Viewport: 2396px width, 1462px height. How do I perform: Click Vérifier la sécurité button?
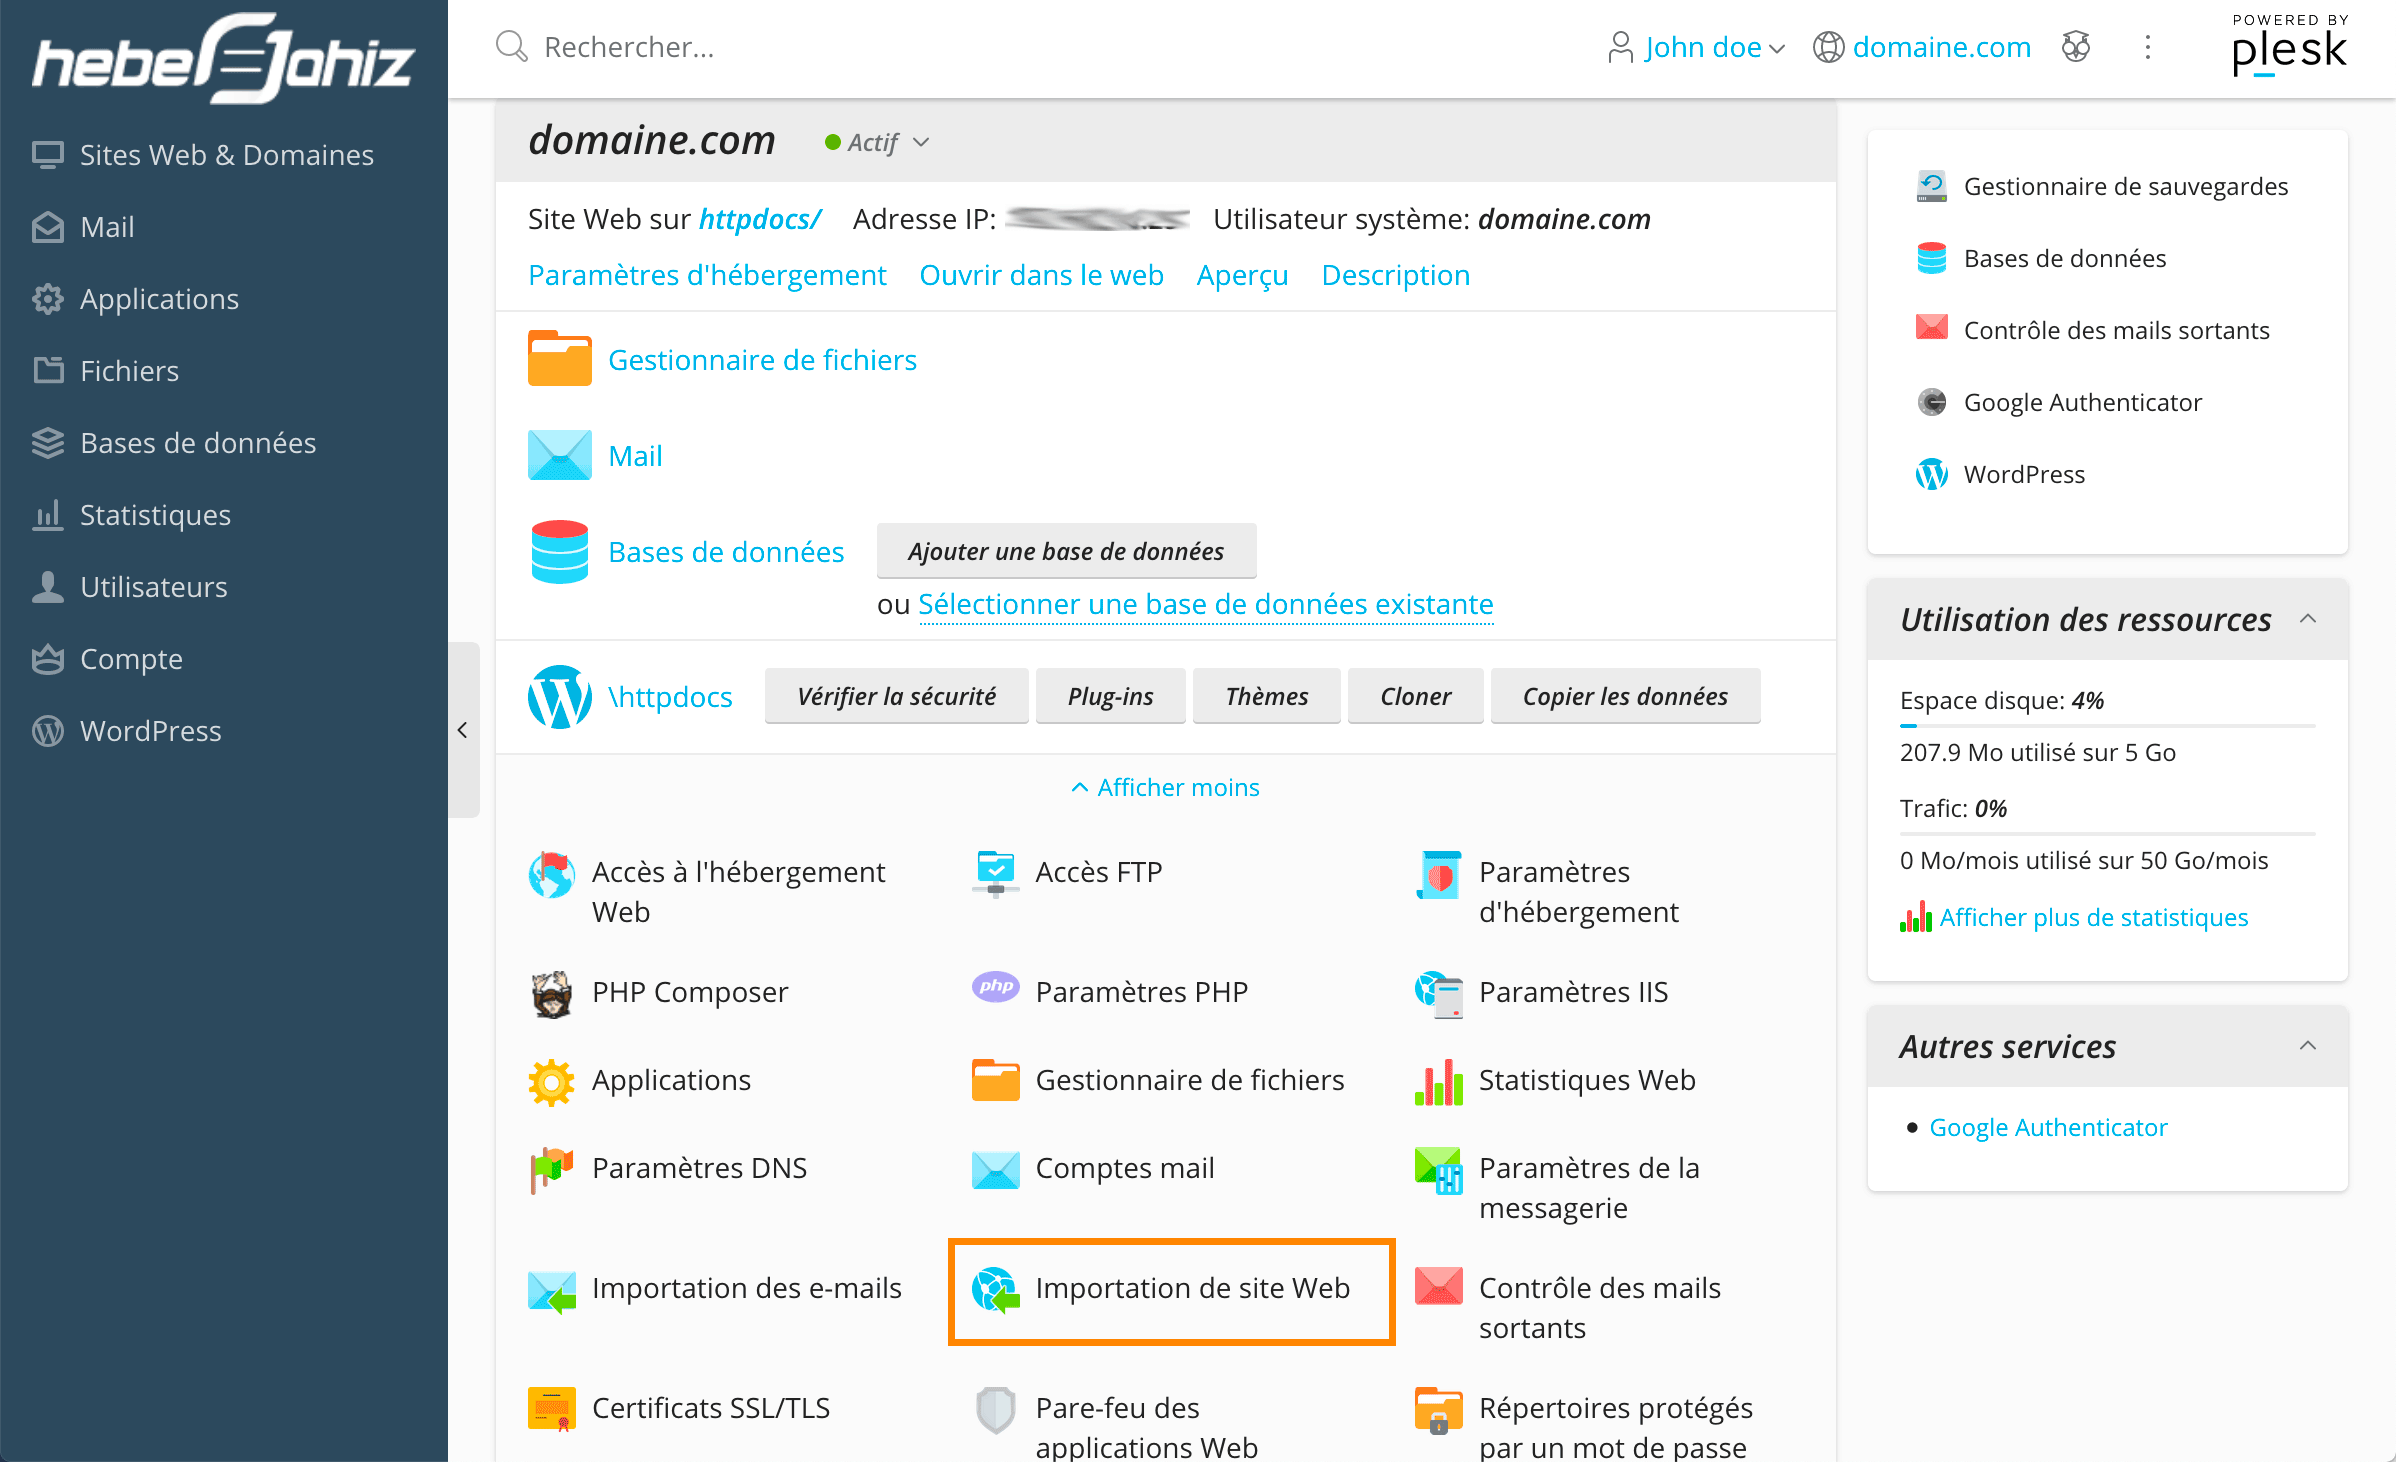click(896, 695)
